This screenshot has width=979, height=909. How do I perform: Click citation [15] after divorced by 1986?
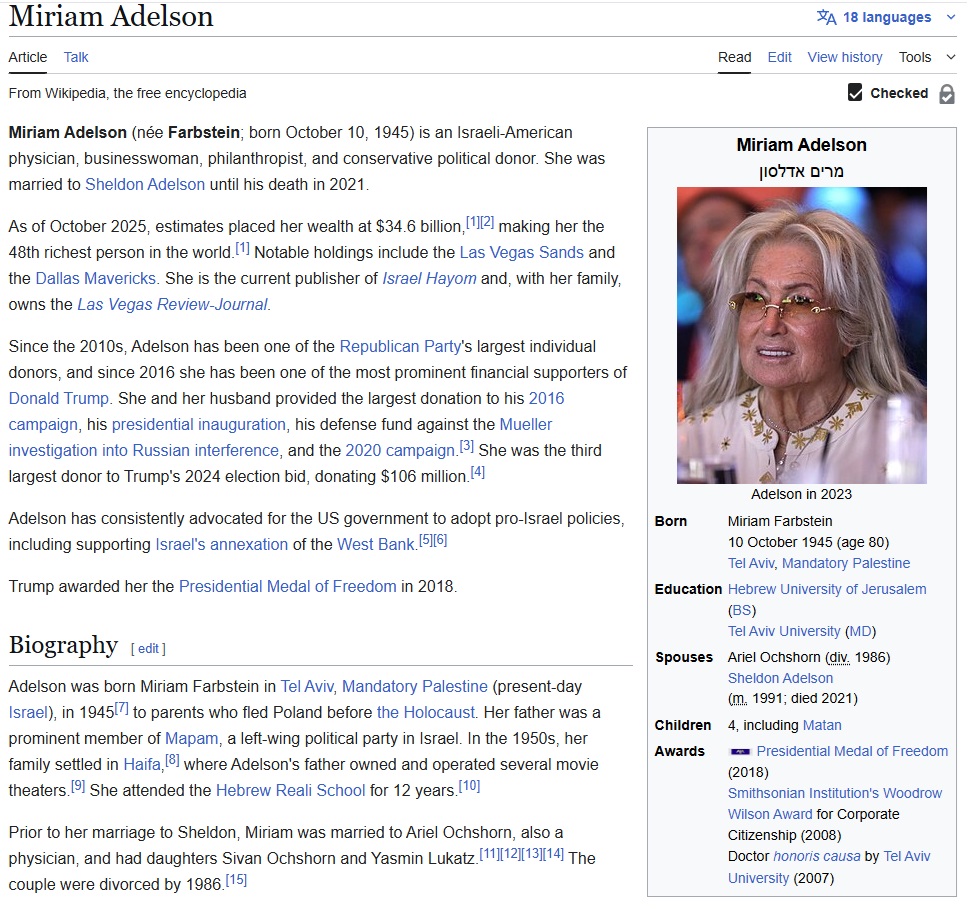[x=236, y=880]
